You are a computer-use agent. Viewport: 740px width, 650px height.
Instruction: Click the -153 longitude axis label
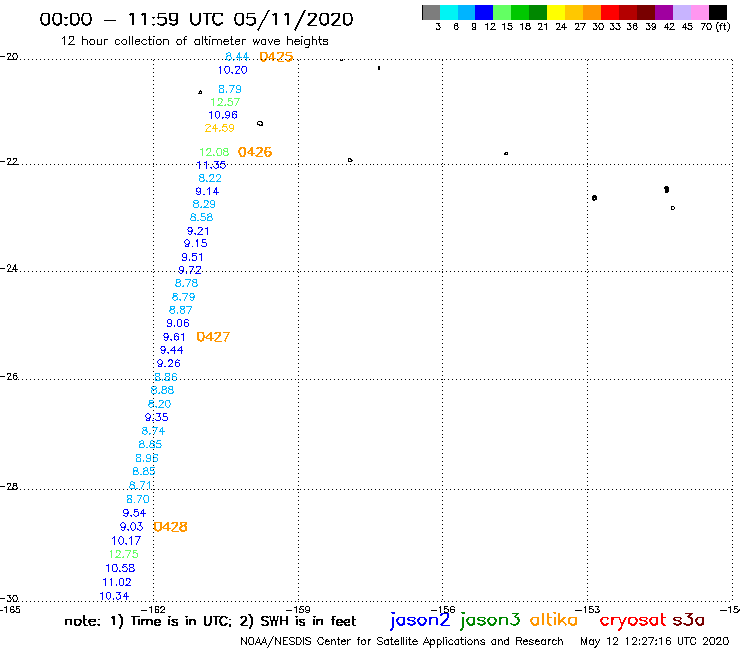[x=588, y=609]
